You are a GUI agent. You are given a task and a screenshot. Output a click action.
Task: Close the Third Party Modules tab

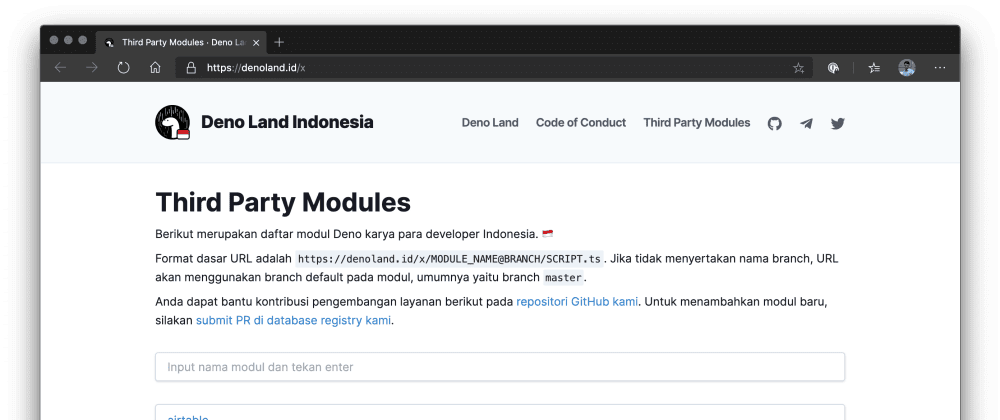pyautogui.click(x=256, y=43)
